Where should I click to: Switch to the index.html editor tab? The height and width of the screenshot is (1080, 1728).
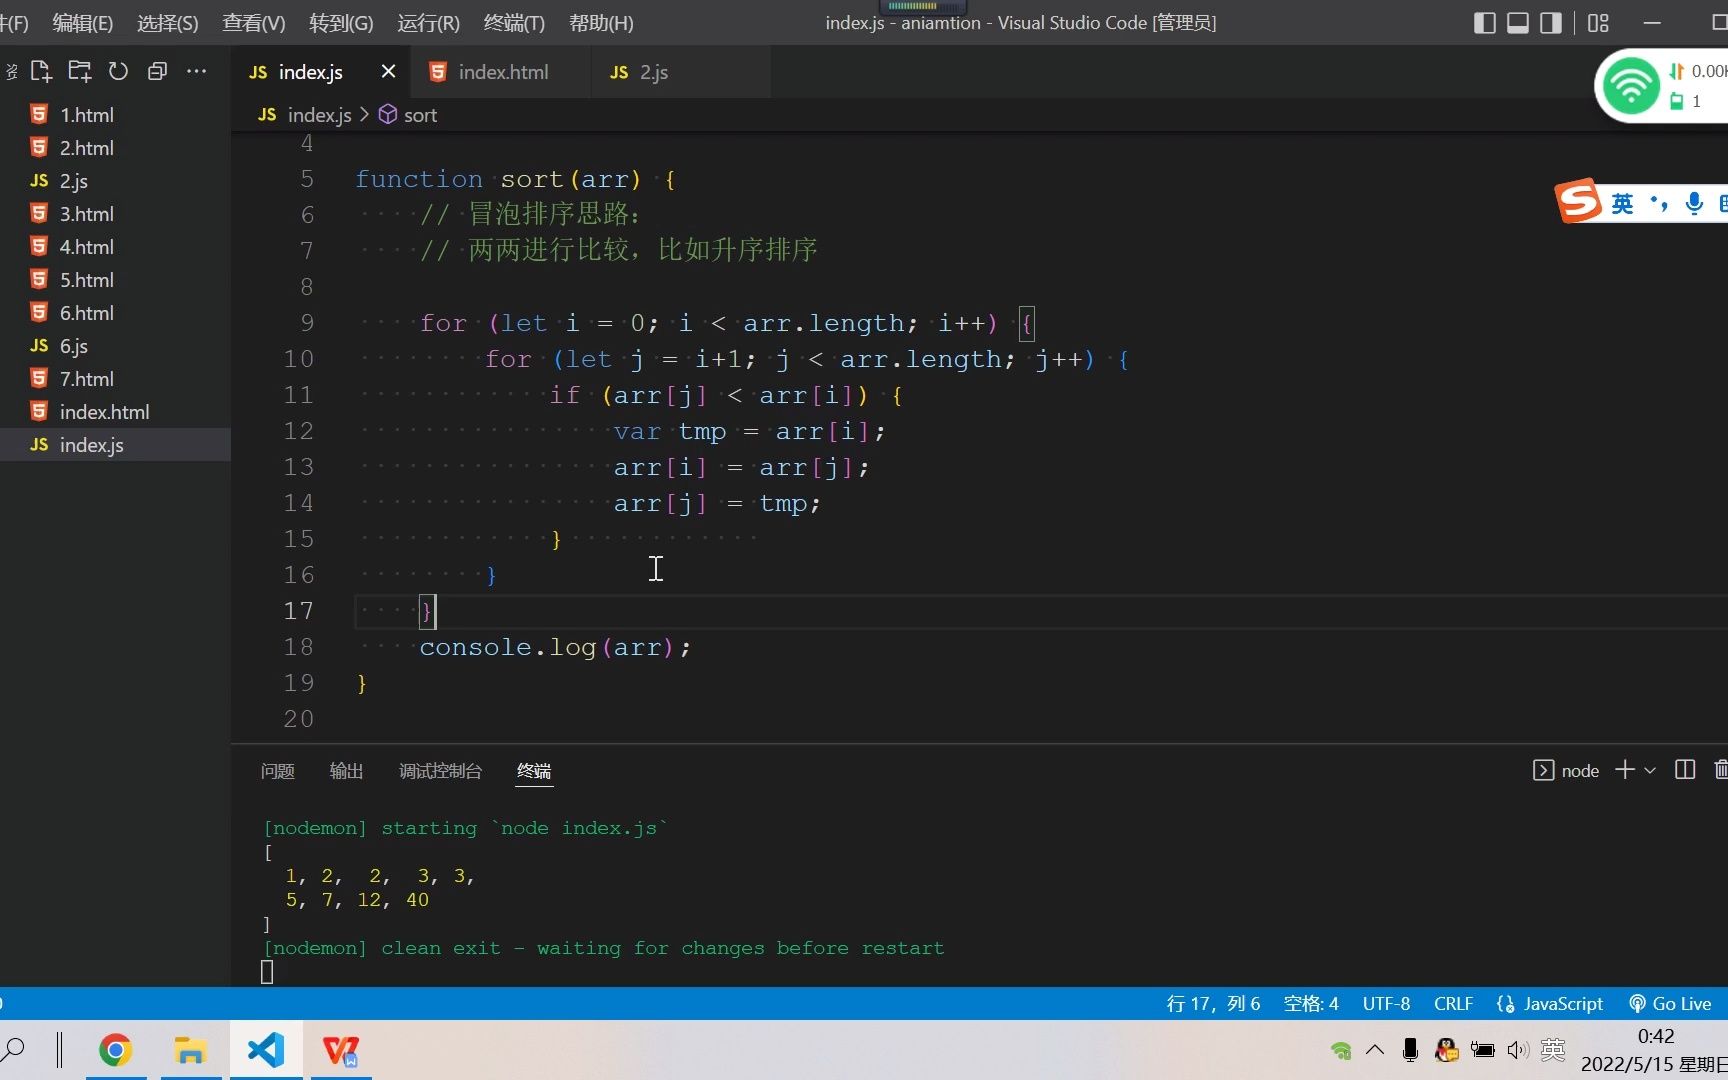[x=503, y=72]
